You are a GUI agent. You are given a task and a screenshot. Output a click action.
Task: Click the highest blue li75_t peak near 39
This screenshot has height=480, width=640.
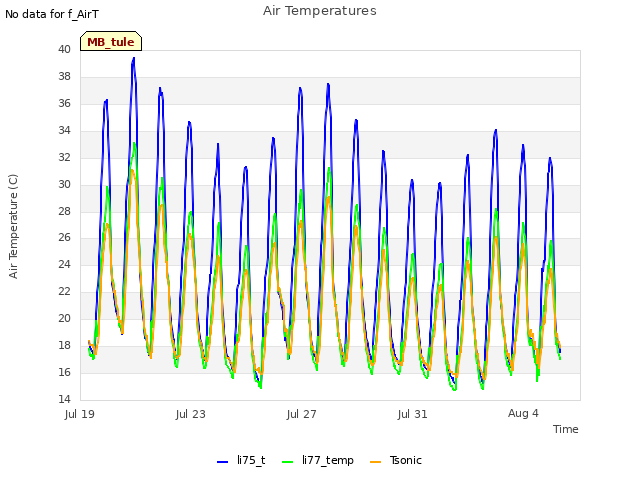133,59
